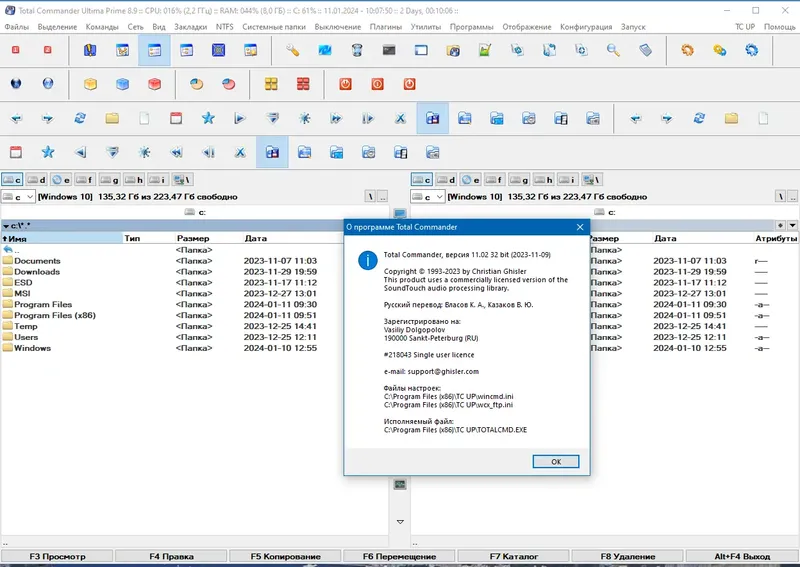The height and width of the screenshot is (567, 800).
Task: Open the left panel drive dropdown
Action: coord(18,196)
